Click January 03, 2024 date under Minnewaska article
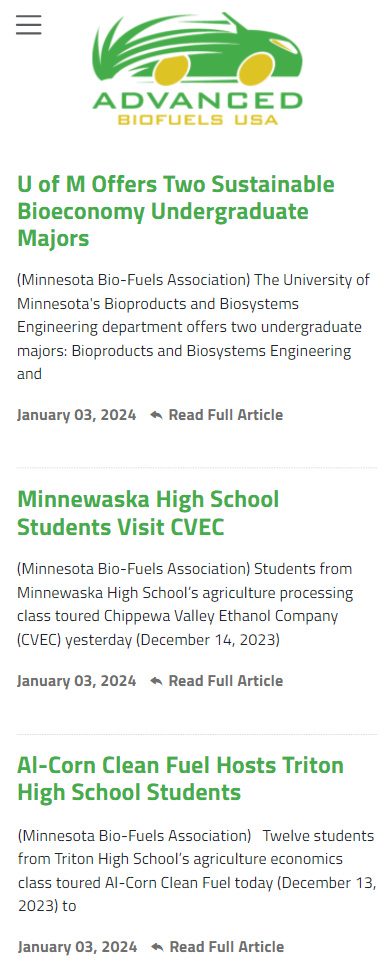 click(76, 681)
